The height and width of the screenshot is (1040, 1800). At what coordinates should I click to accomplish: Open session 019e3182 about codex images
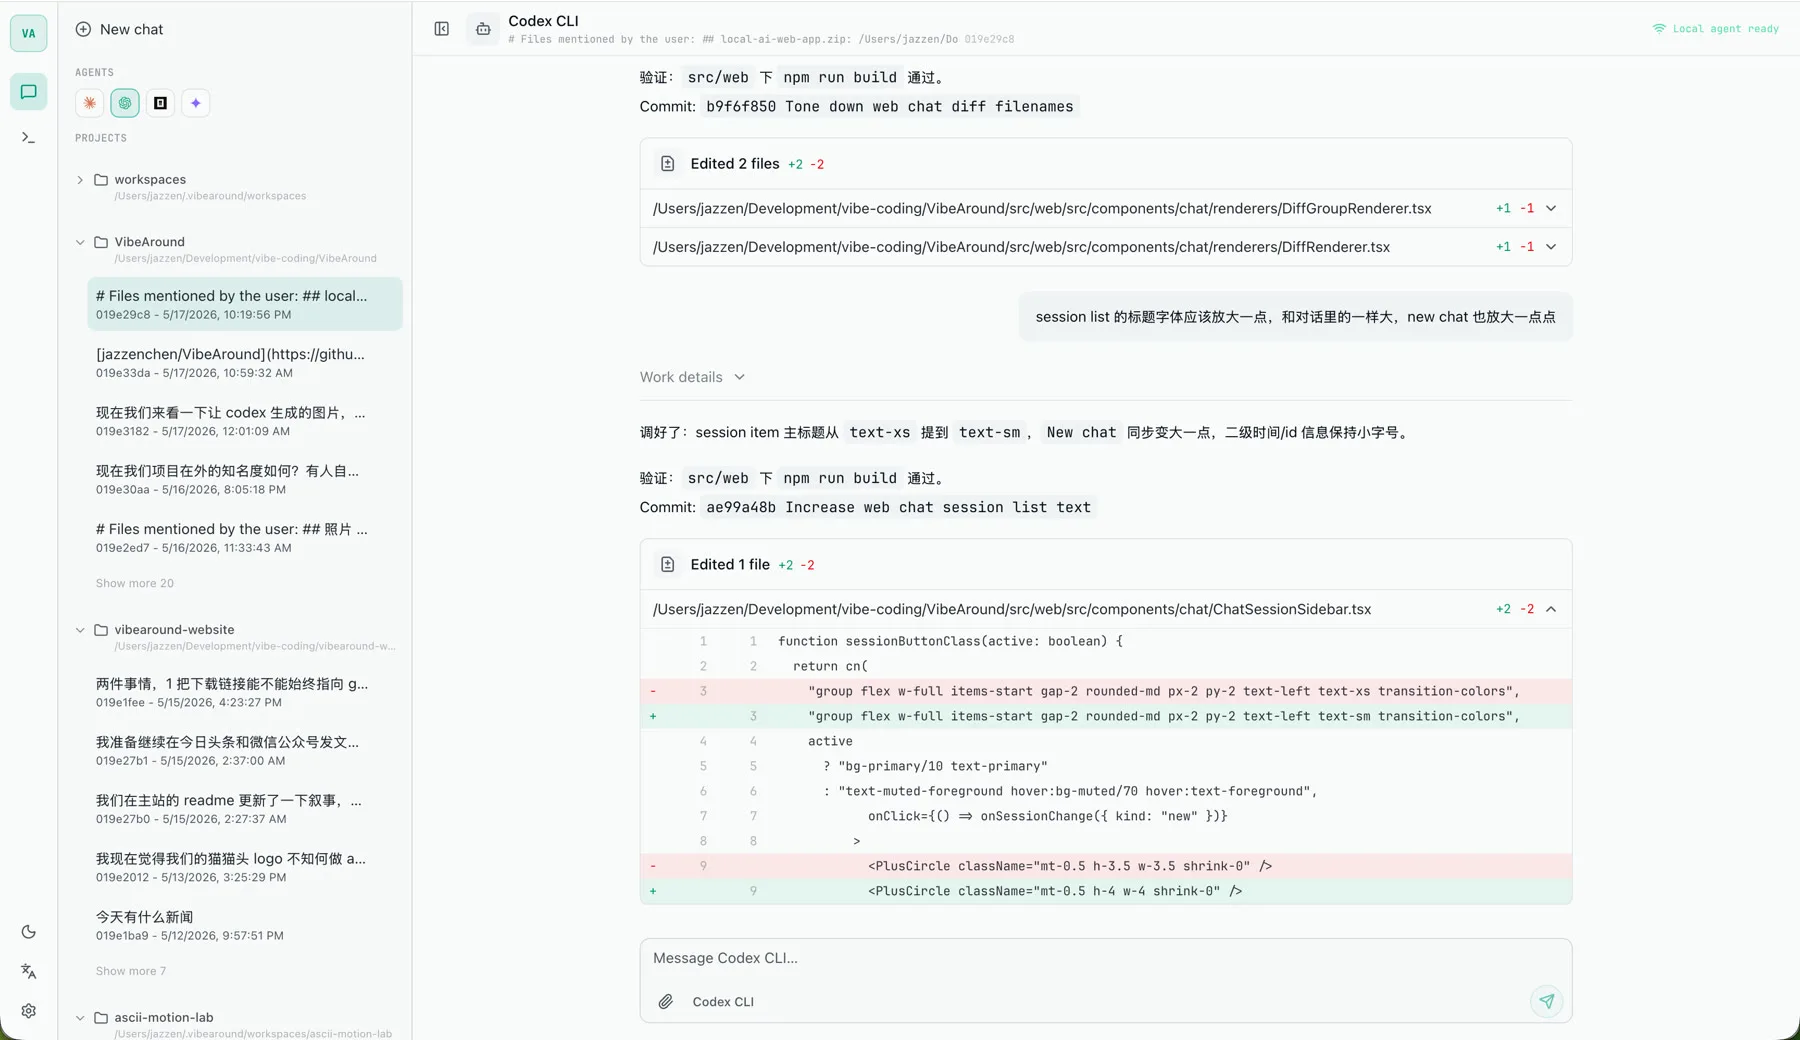[245, 421]
